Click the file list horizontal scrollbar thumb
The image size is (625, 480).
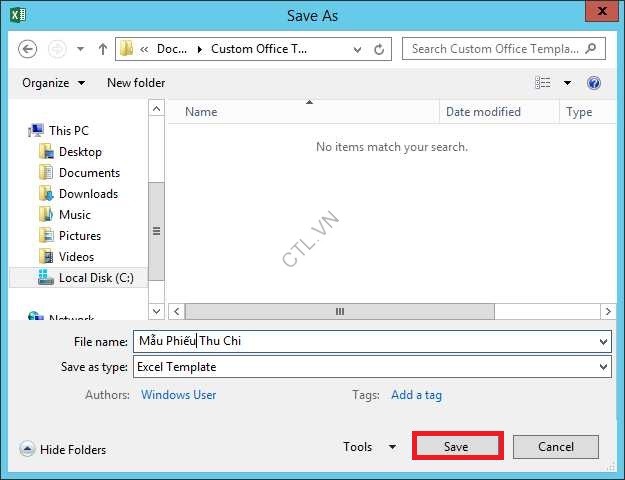(x=340, y=311)
